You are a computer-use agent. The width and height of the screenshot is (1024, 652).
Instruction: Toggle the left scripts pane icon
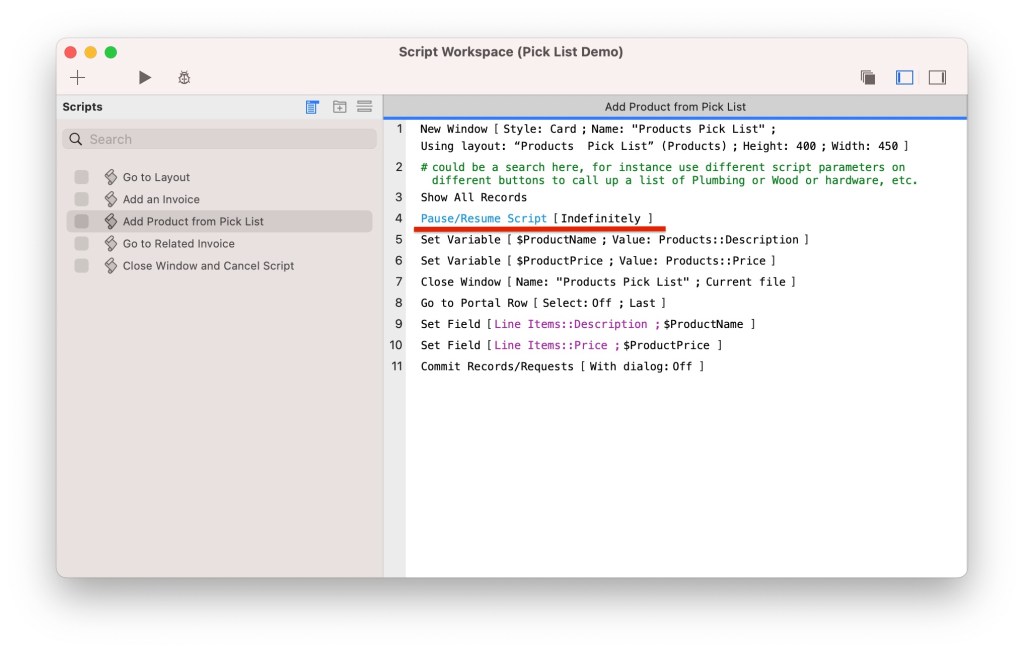click(x=905, y=78)
